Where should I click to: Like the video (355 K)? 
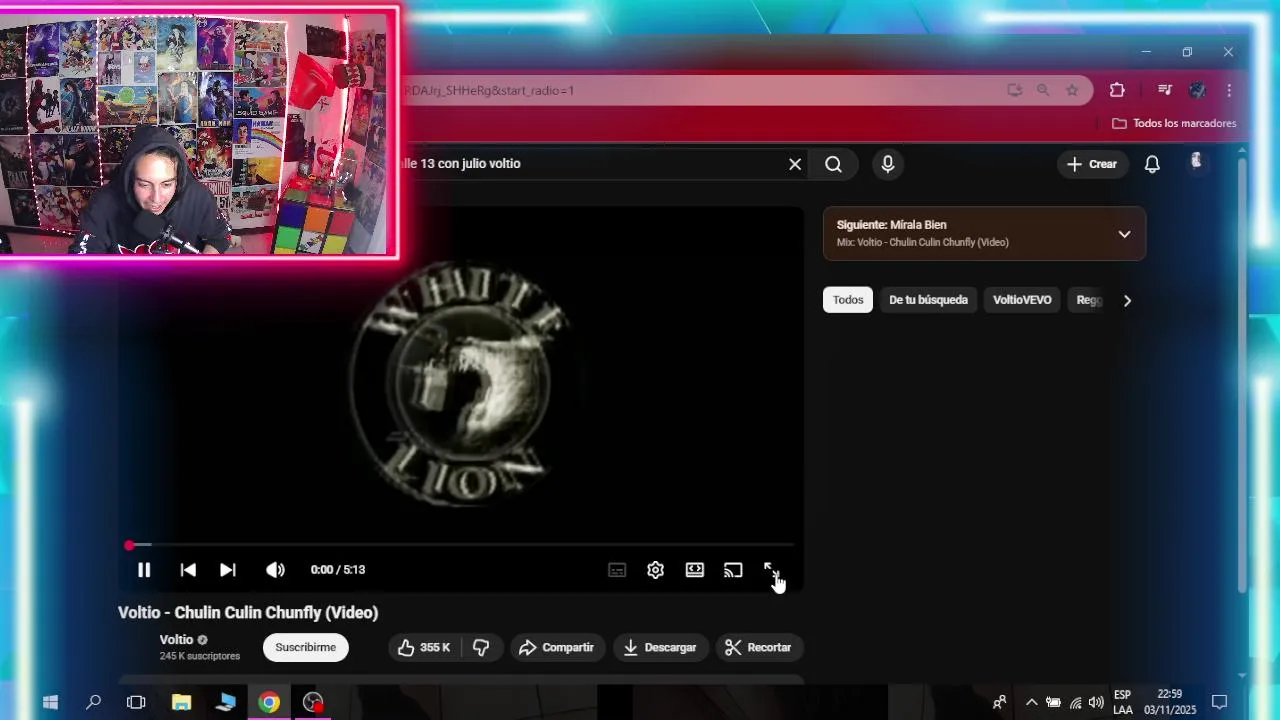tap(424, 647)
